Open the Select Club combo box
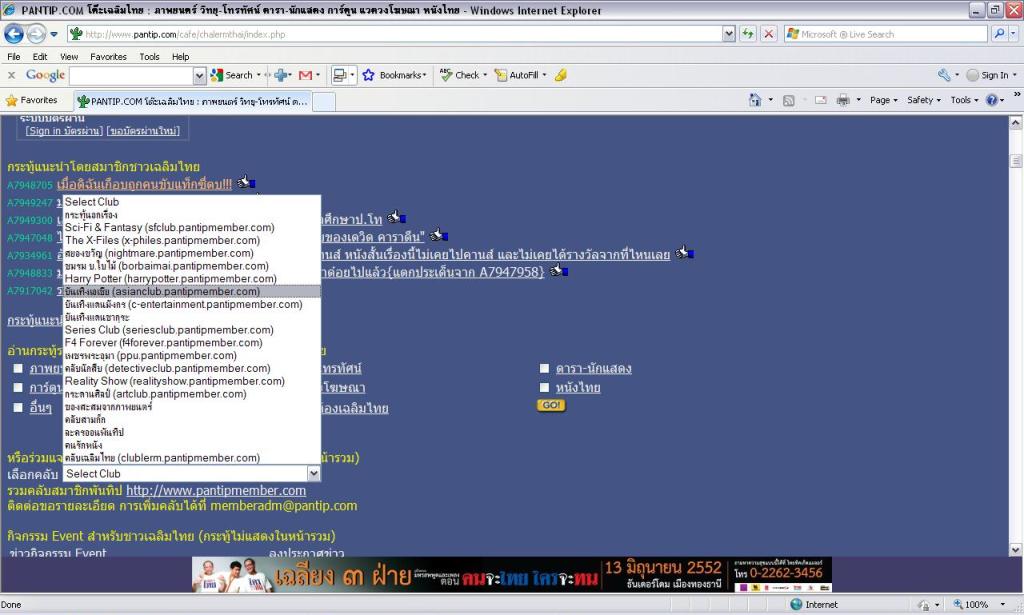Viewport: 1024px width, 615px height. click(x=192, y=474)
